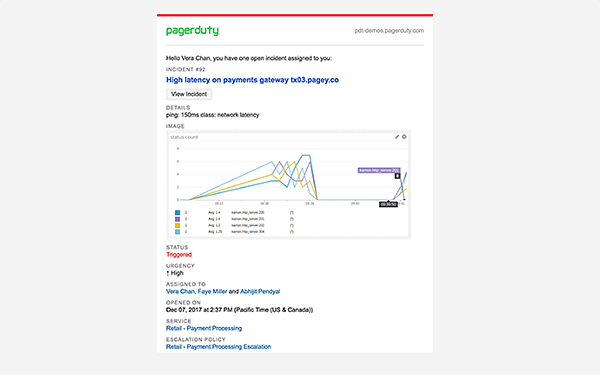Click the Hello Vera Chan greeting text
Image resolution: width=600 pixels, height=375 pixels.
(x=249, y=59)
